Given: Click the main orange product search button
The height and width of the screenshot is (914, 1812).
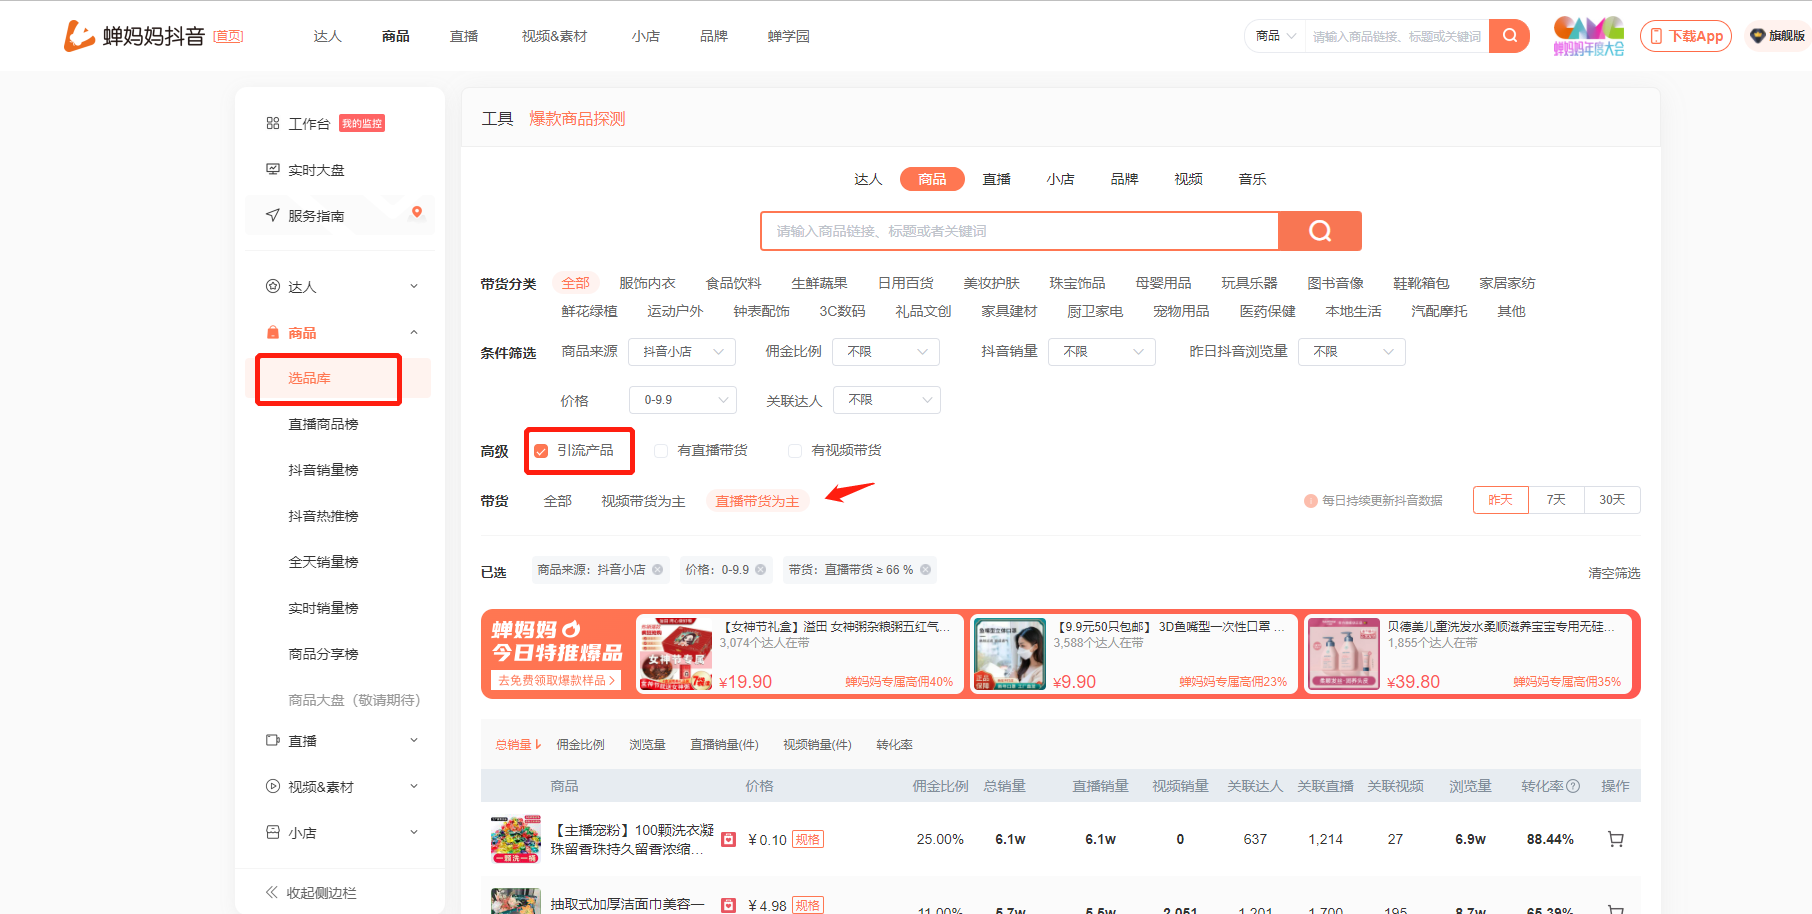Looking at the screenshot, I should pyautogui.click(x=1320, y=231).
